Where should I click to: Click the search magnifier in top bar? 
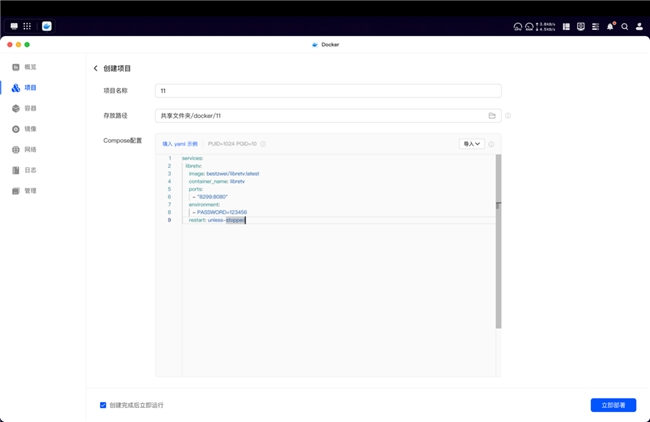click(x=625, y=27)
